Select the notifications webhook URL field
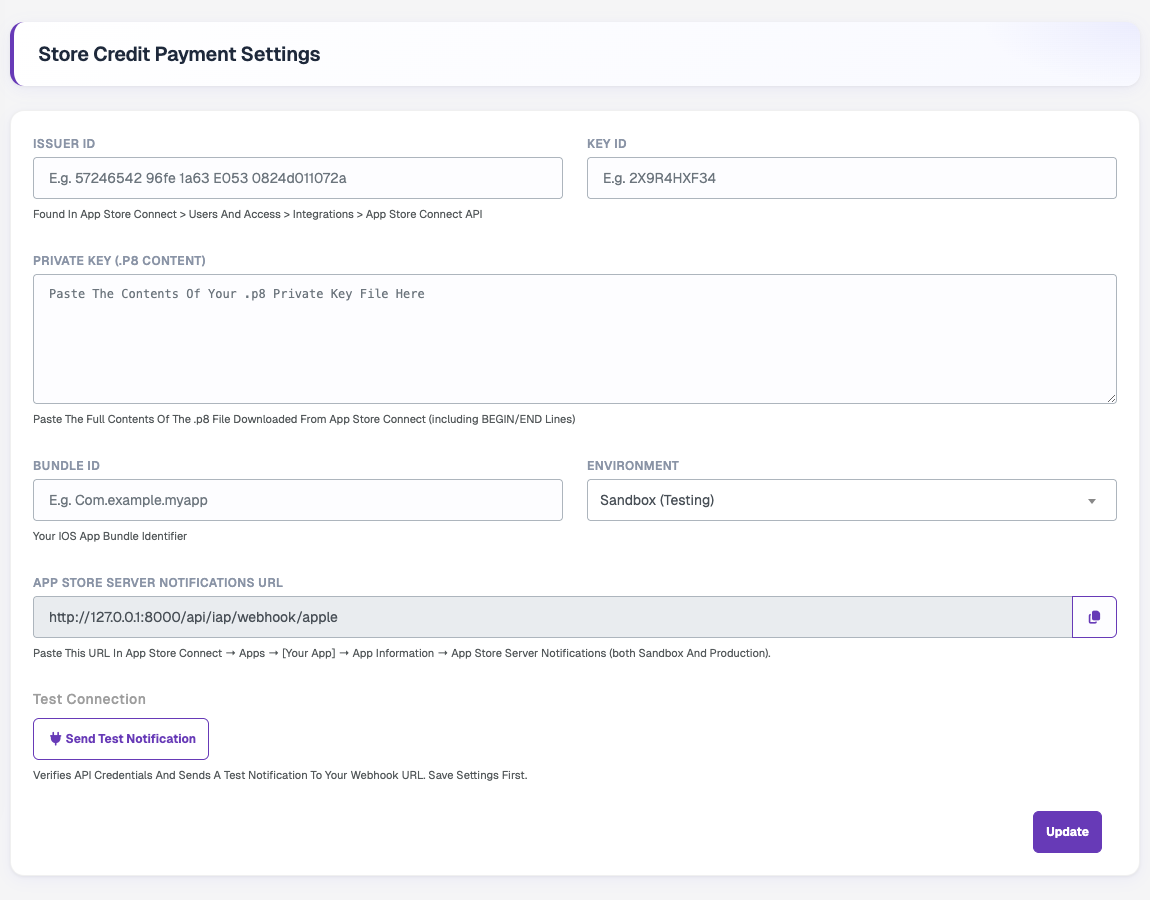This screenshot has height=900, width=1150. [552, 617]
